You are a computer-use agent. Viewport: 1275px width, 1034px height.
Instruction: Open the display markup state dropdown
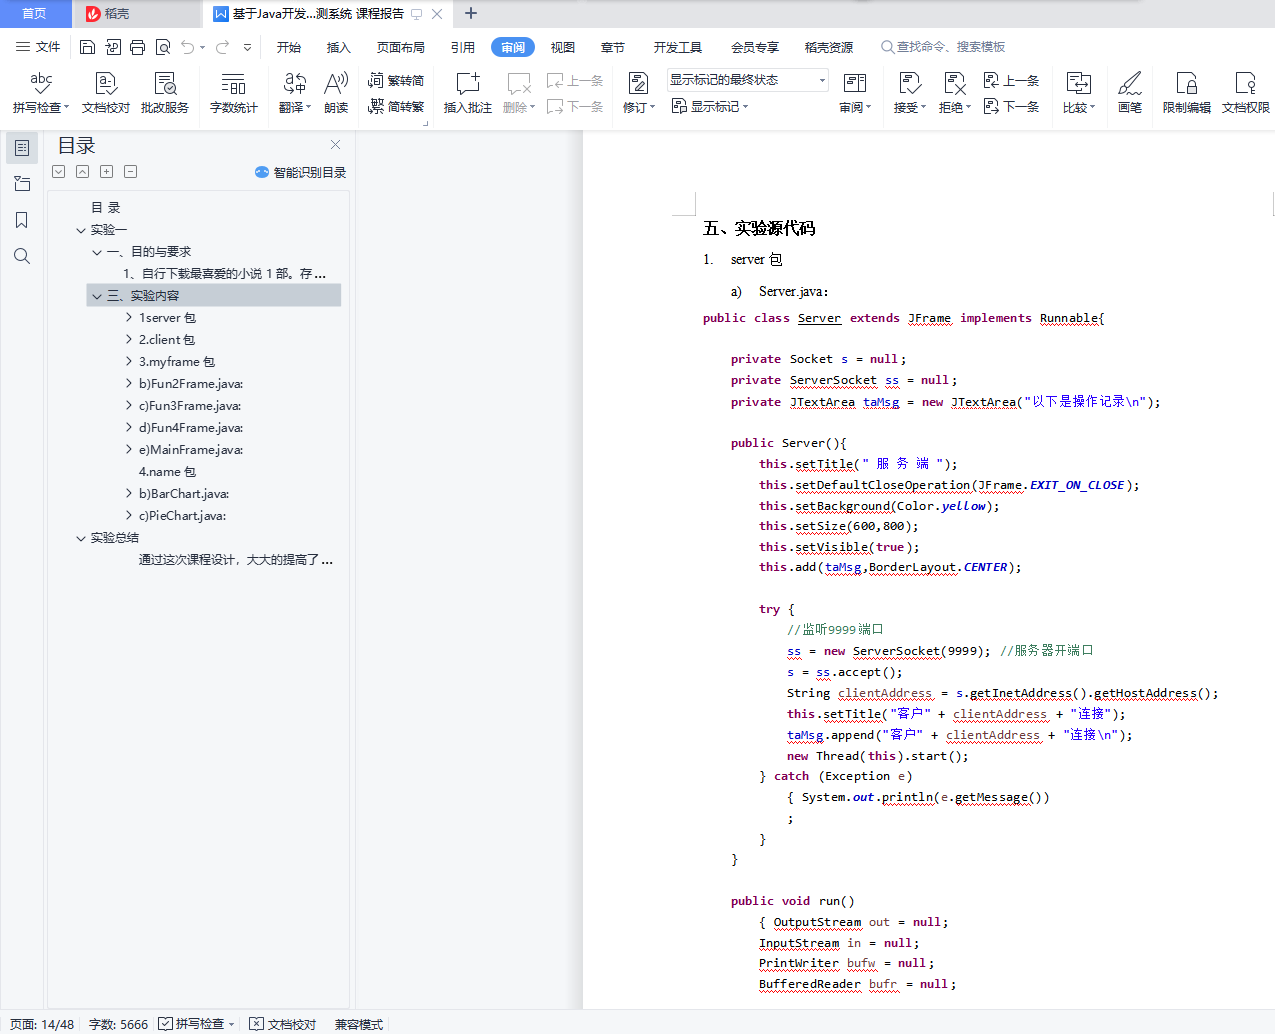[748, 80]
